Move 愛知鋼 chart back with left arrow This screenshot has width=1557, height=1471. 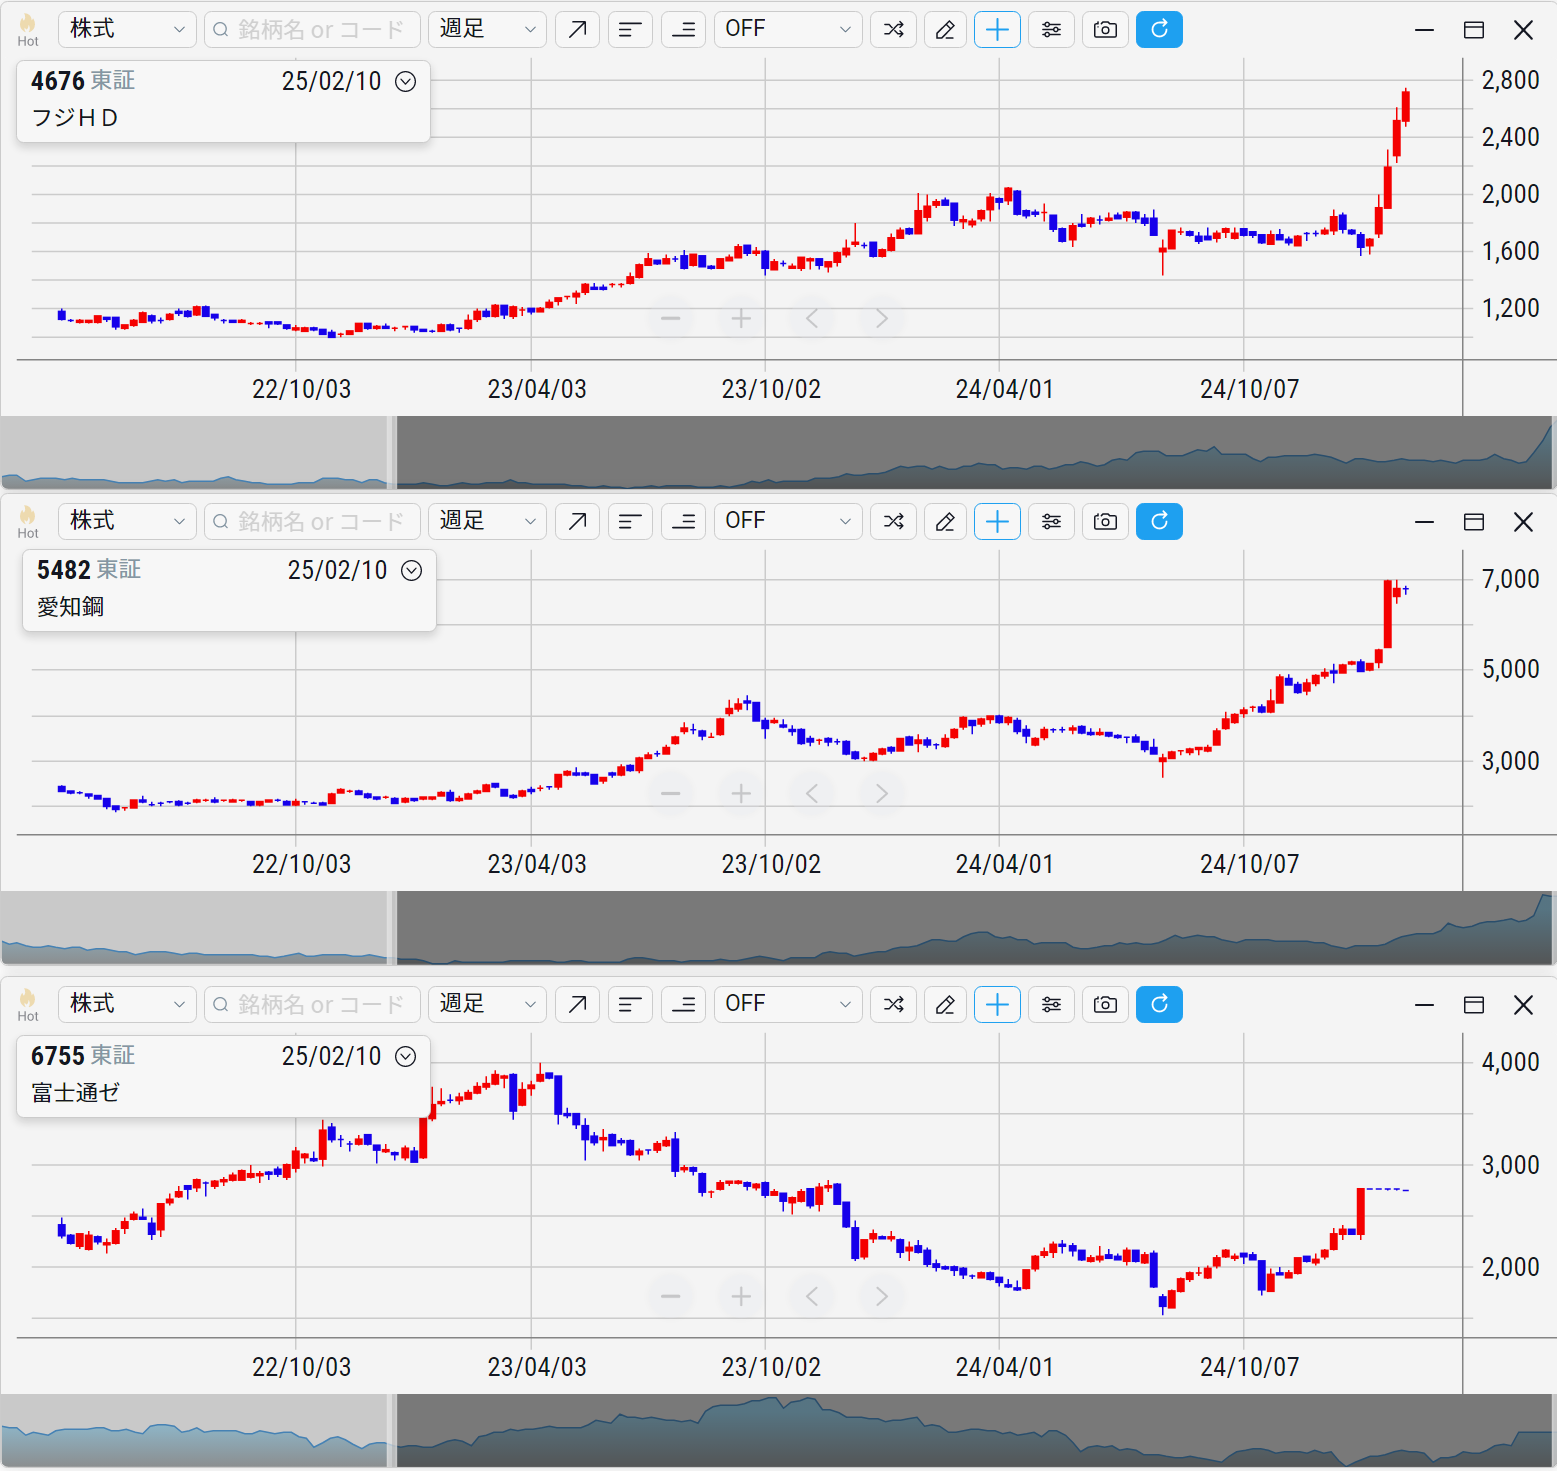point(811,794)
